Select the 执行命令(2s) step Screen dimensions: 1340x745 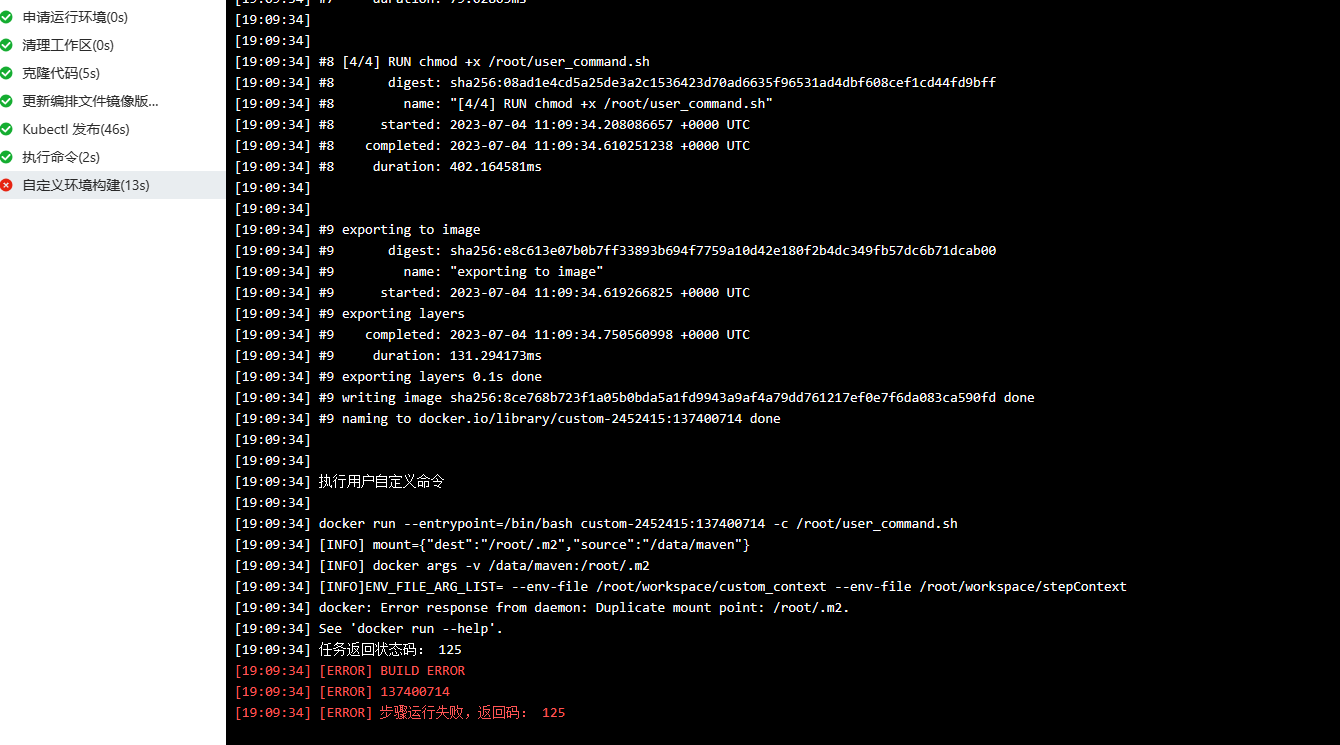(x=113, y=157)
